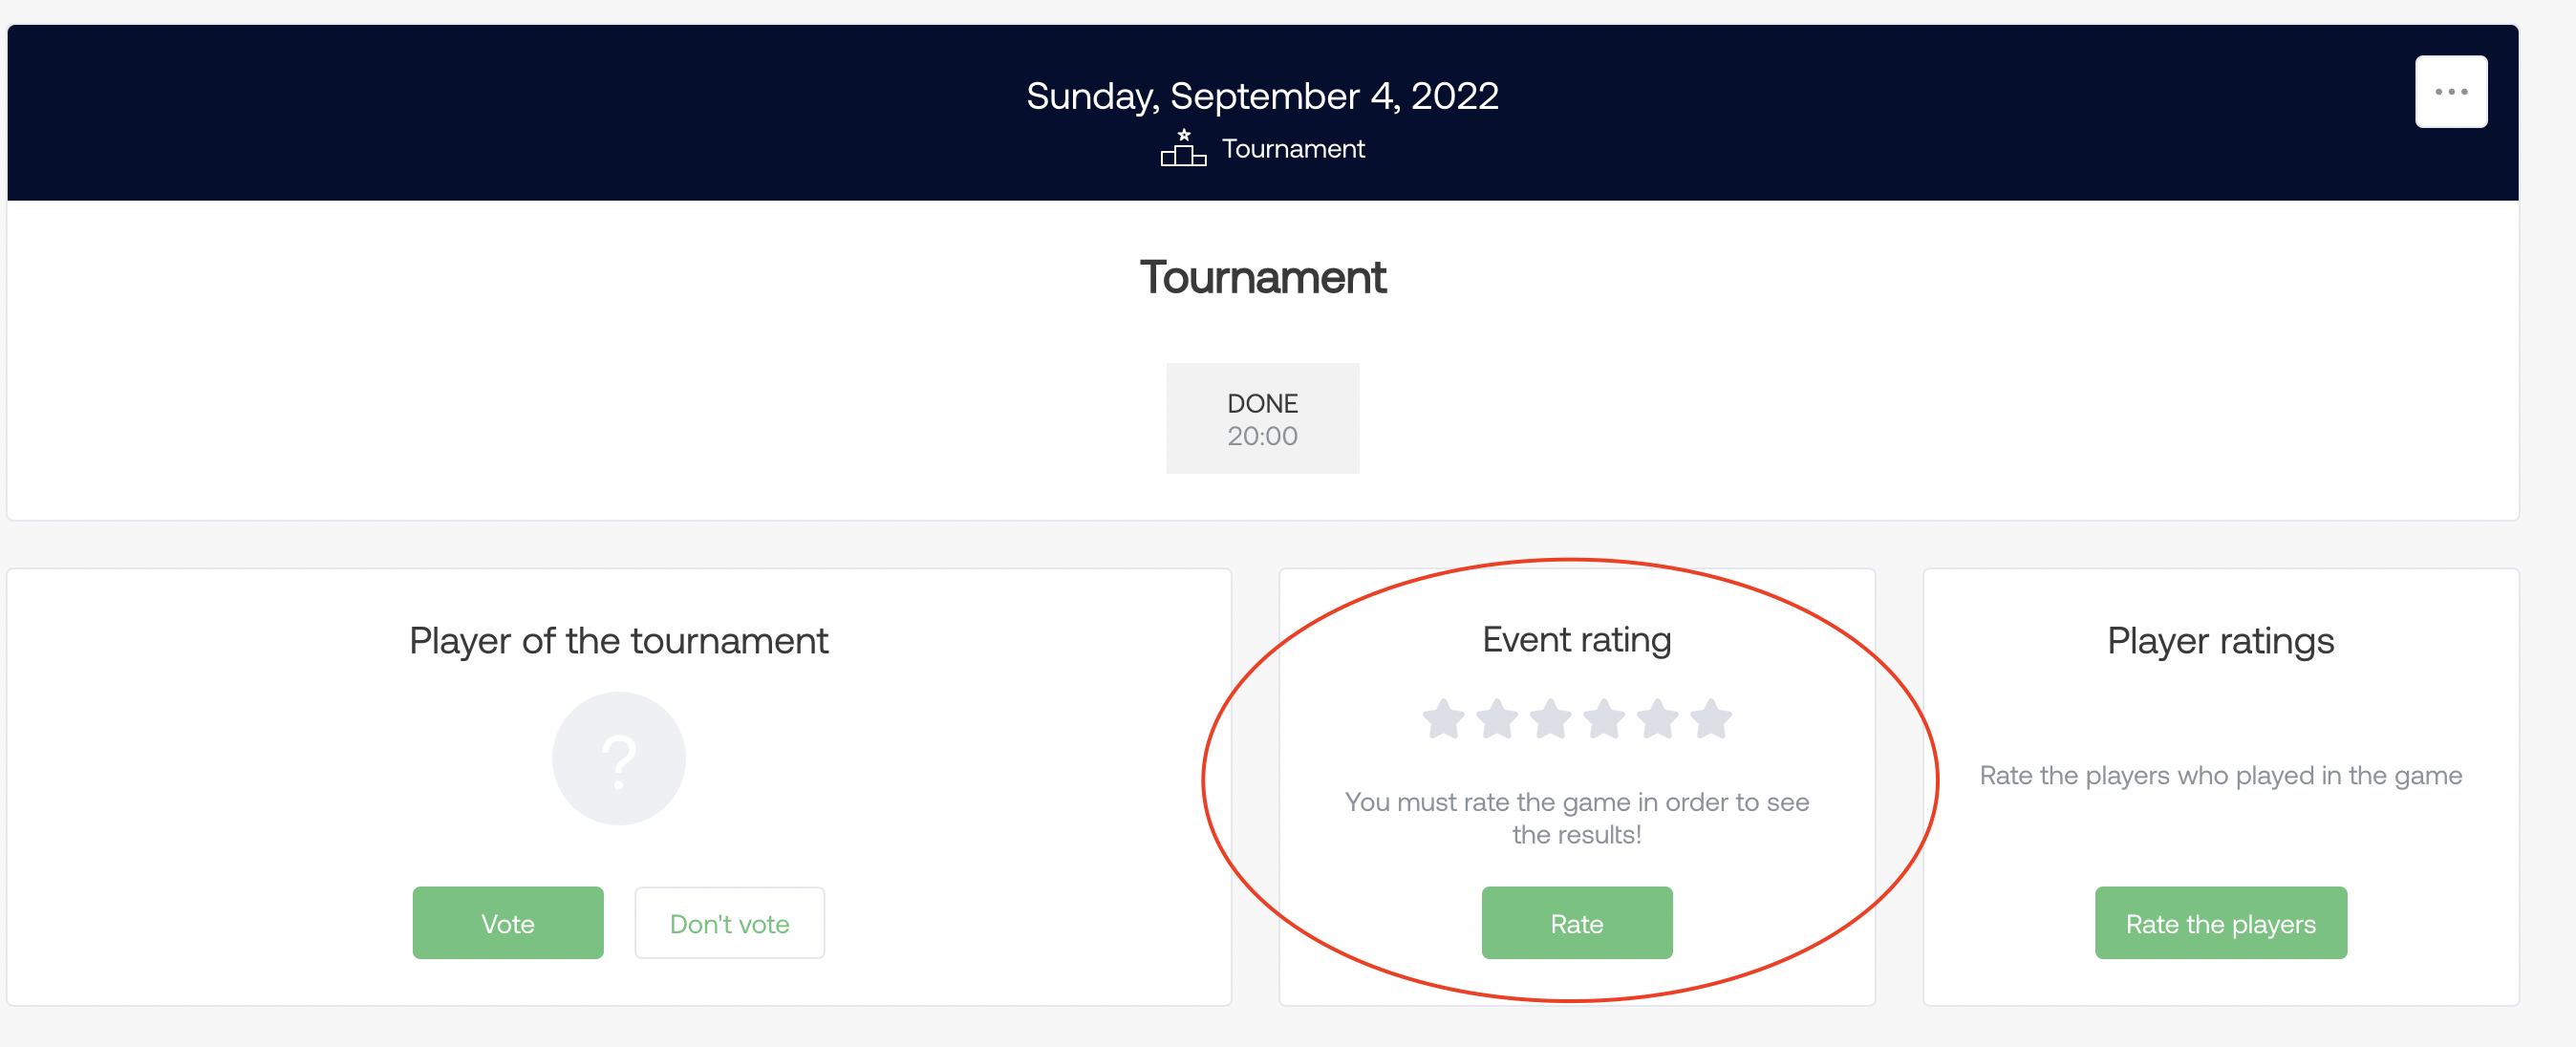
Task: Click the large Tournament title
Action: click(x=1262, y=277)
